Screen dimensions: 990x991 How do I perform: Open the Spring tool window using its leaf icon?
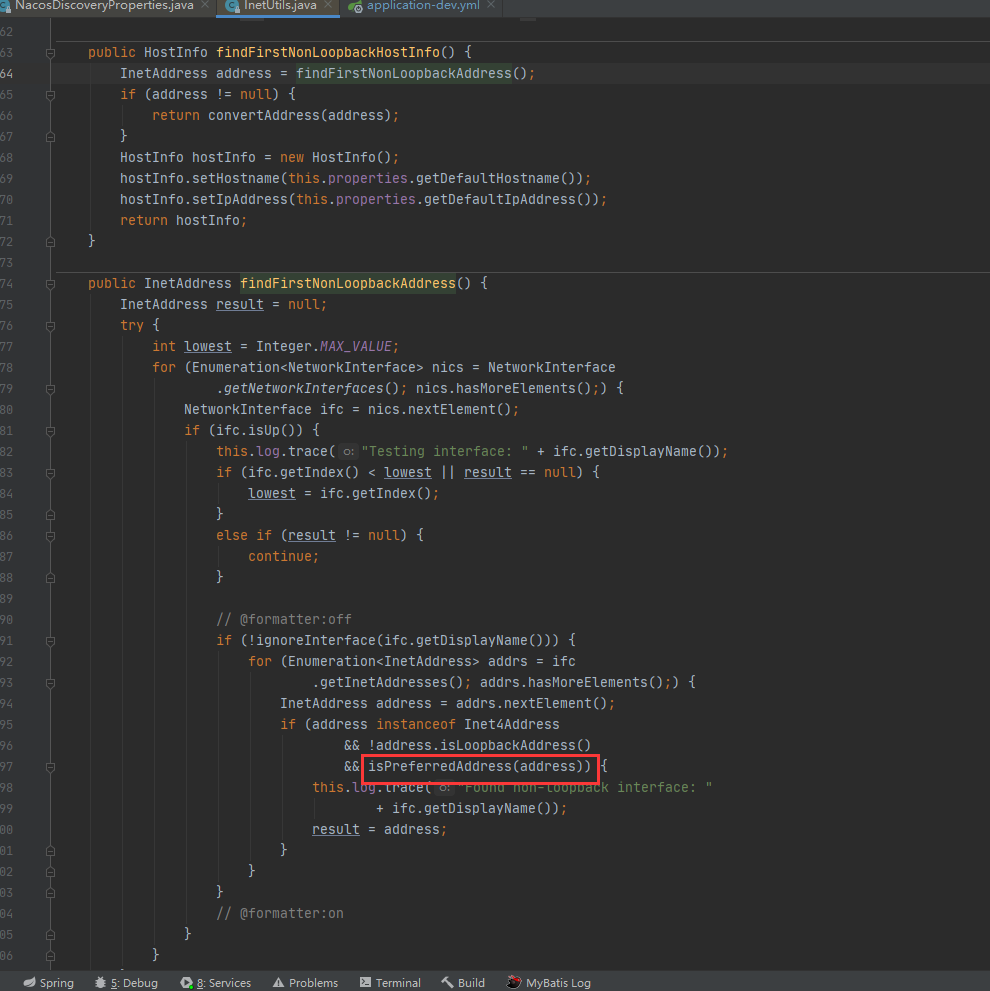tap(27, 982)
